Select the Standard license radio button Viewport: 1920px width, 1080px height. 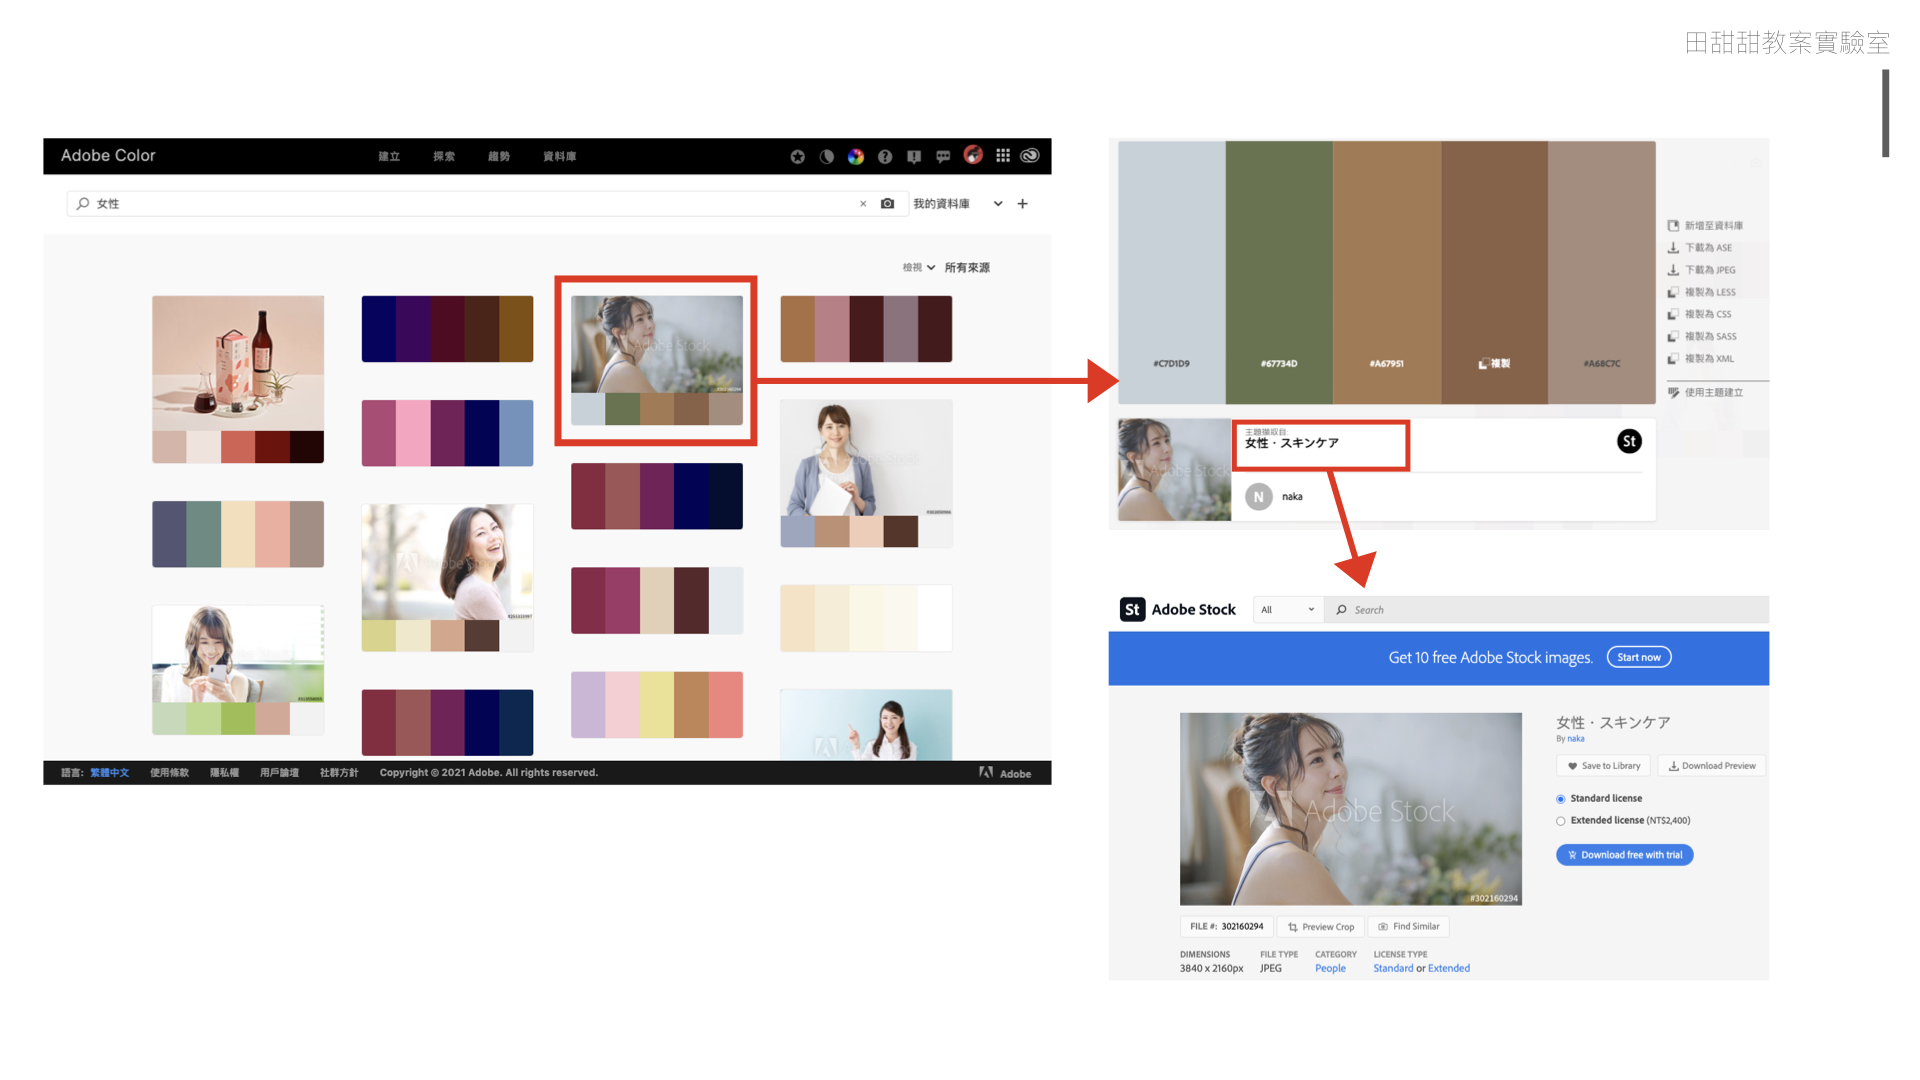1560,799
